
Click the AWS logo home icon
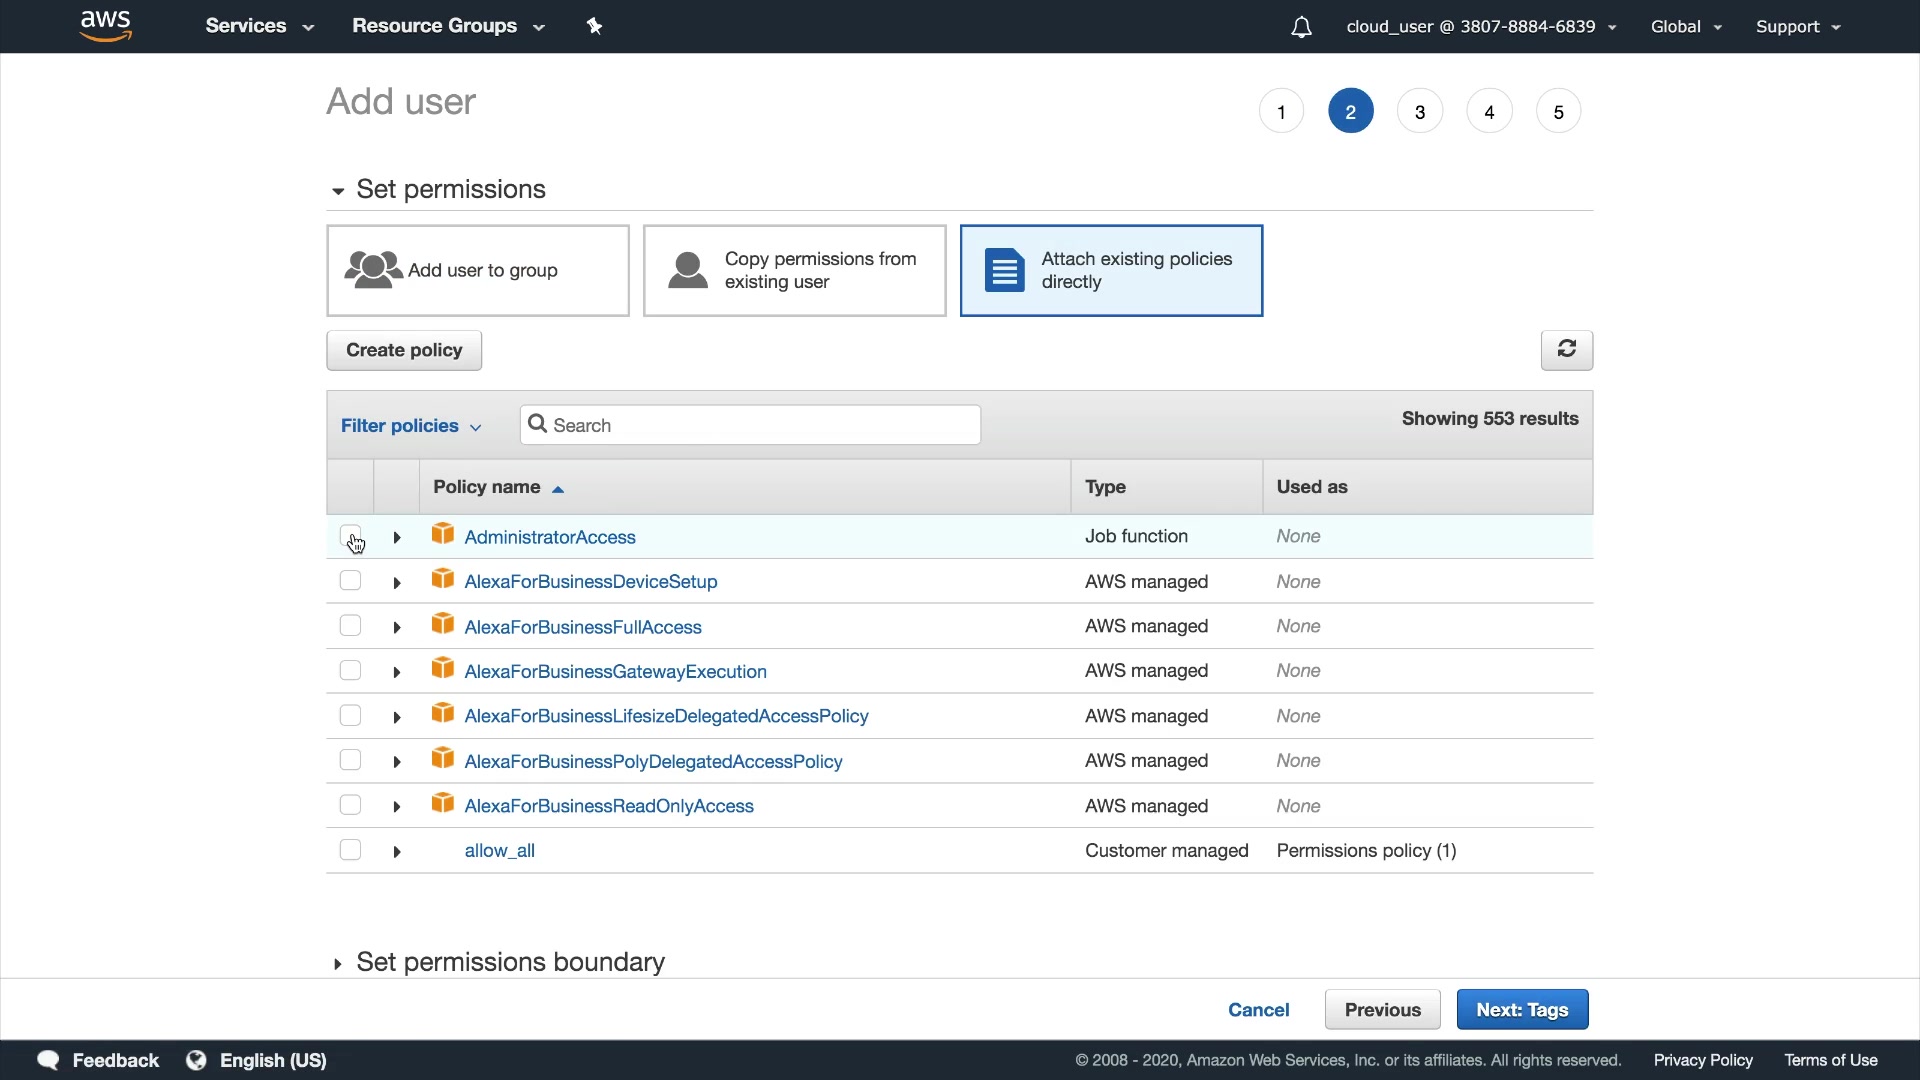105,26
